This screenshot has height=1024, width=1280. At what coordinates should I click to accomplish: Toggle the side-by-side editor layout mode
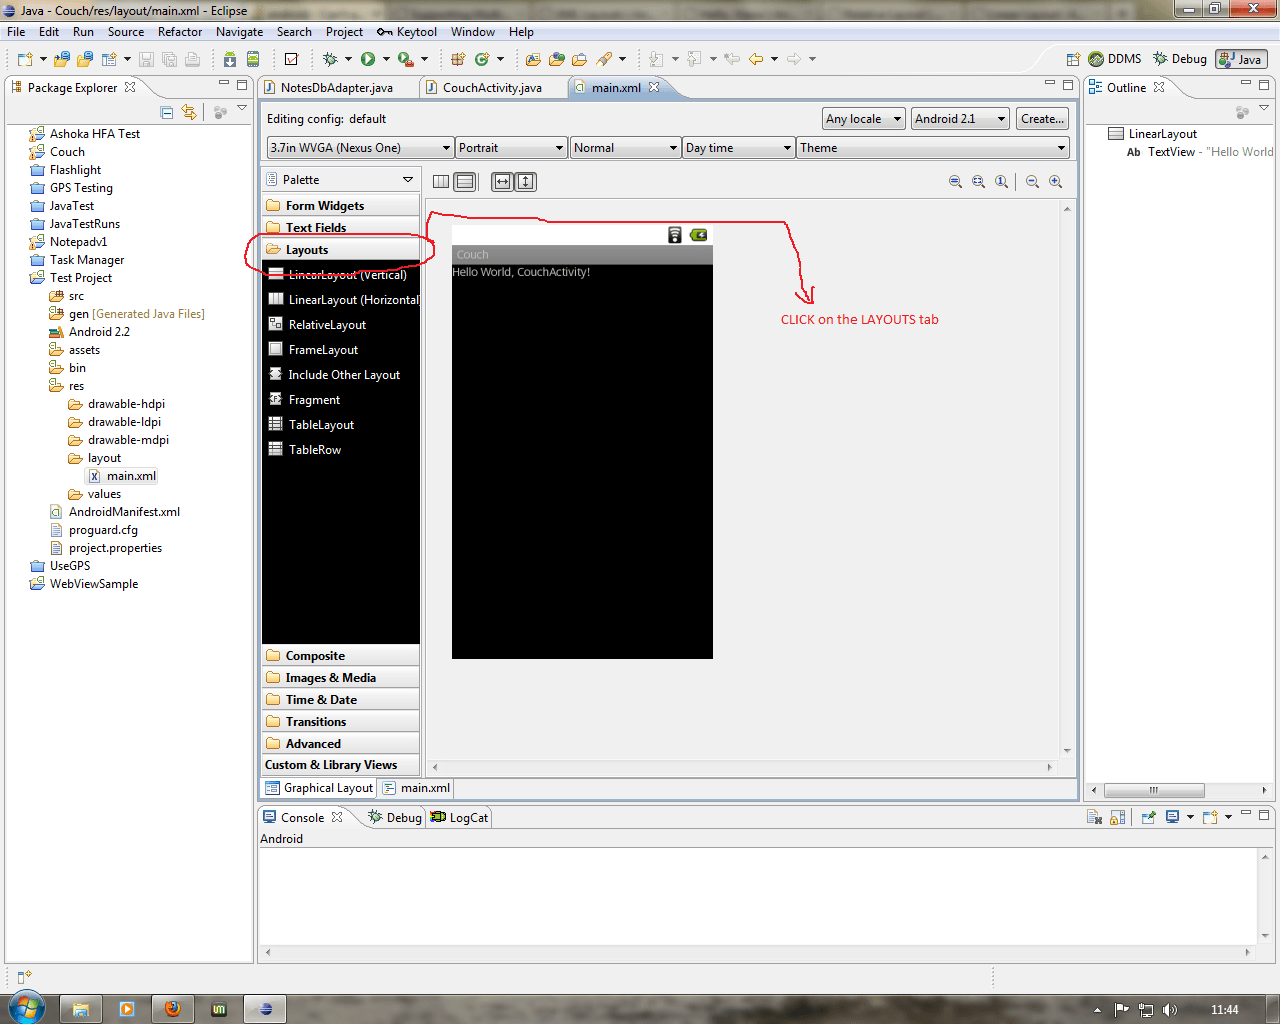(x=441, y=181)
